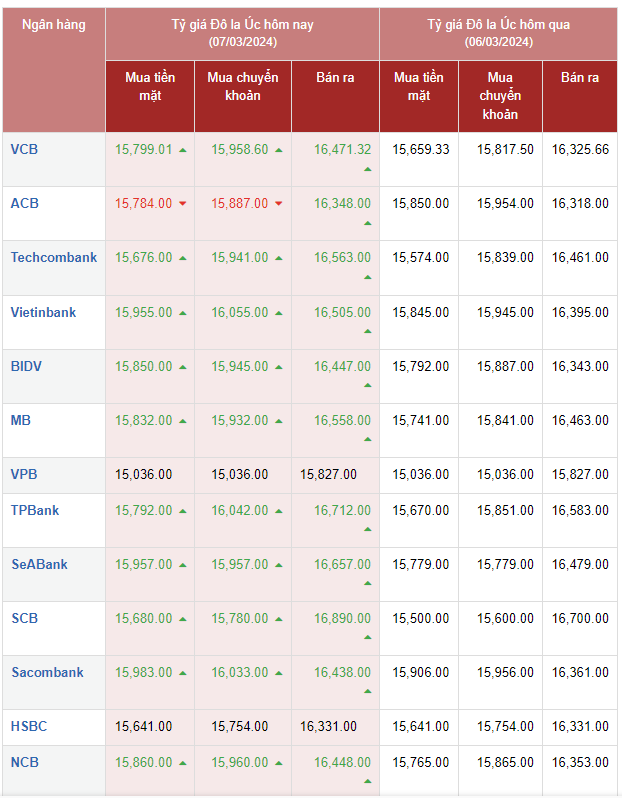Screen dimensions: 622x798
Task: Go to the HSBC bank link
Action: point(29,726)
